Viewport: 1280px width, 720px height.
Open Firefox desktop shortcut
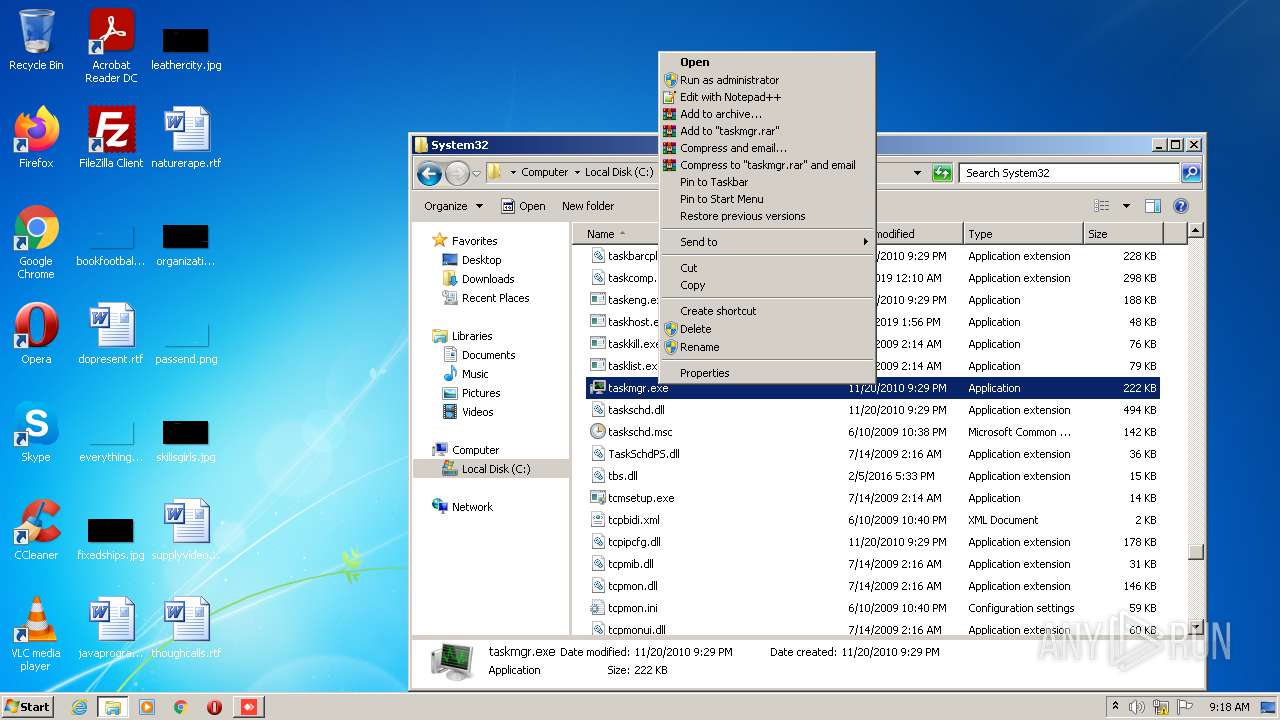(x=36, y=138)
